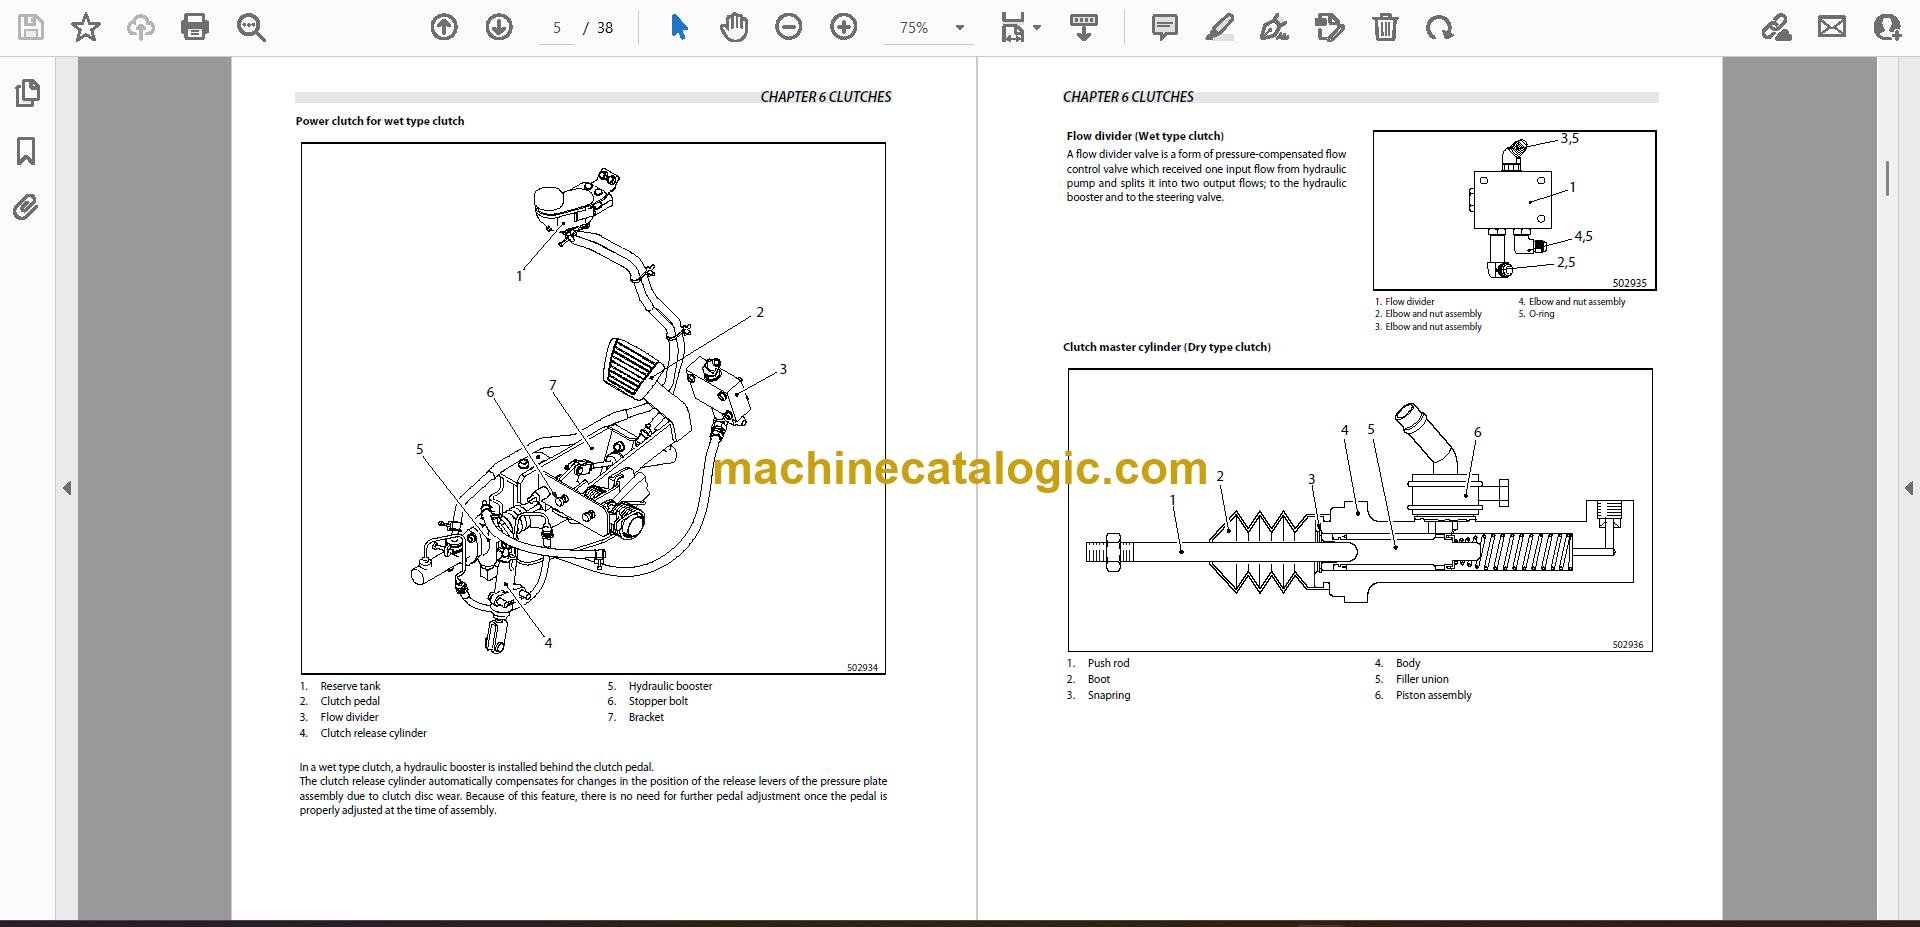
Task: Print the document with printer icon
Action: click(x=195, y=27)
